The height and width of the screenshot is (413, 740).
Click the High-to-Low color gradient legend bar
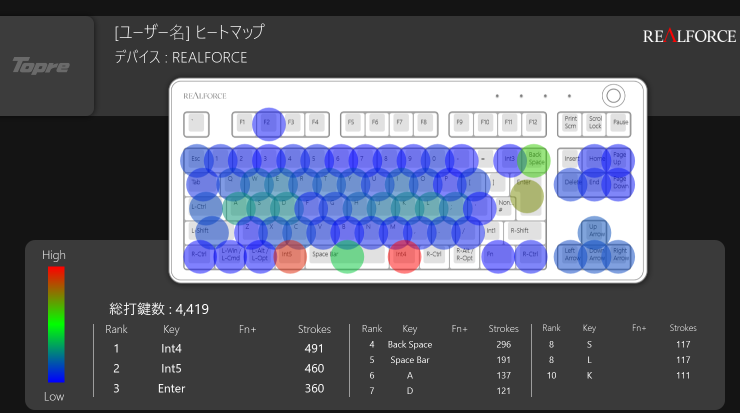pos(56,325)
